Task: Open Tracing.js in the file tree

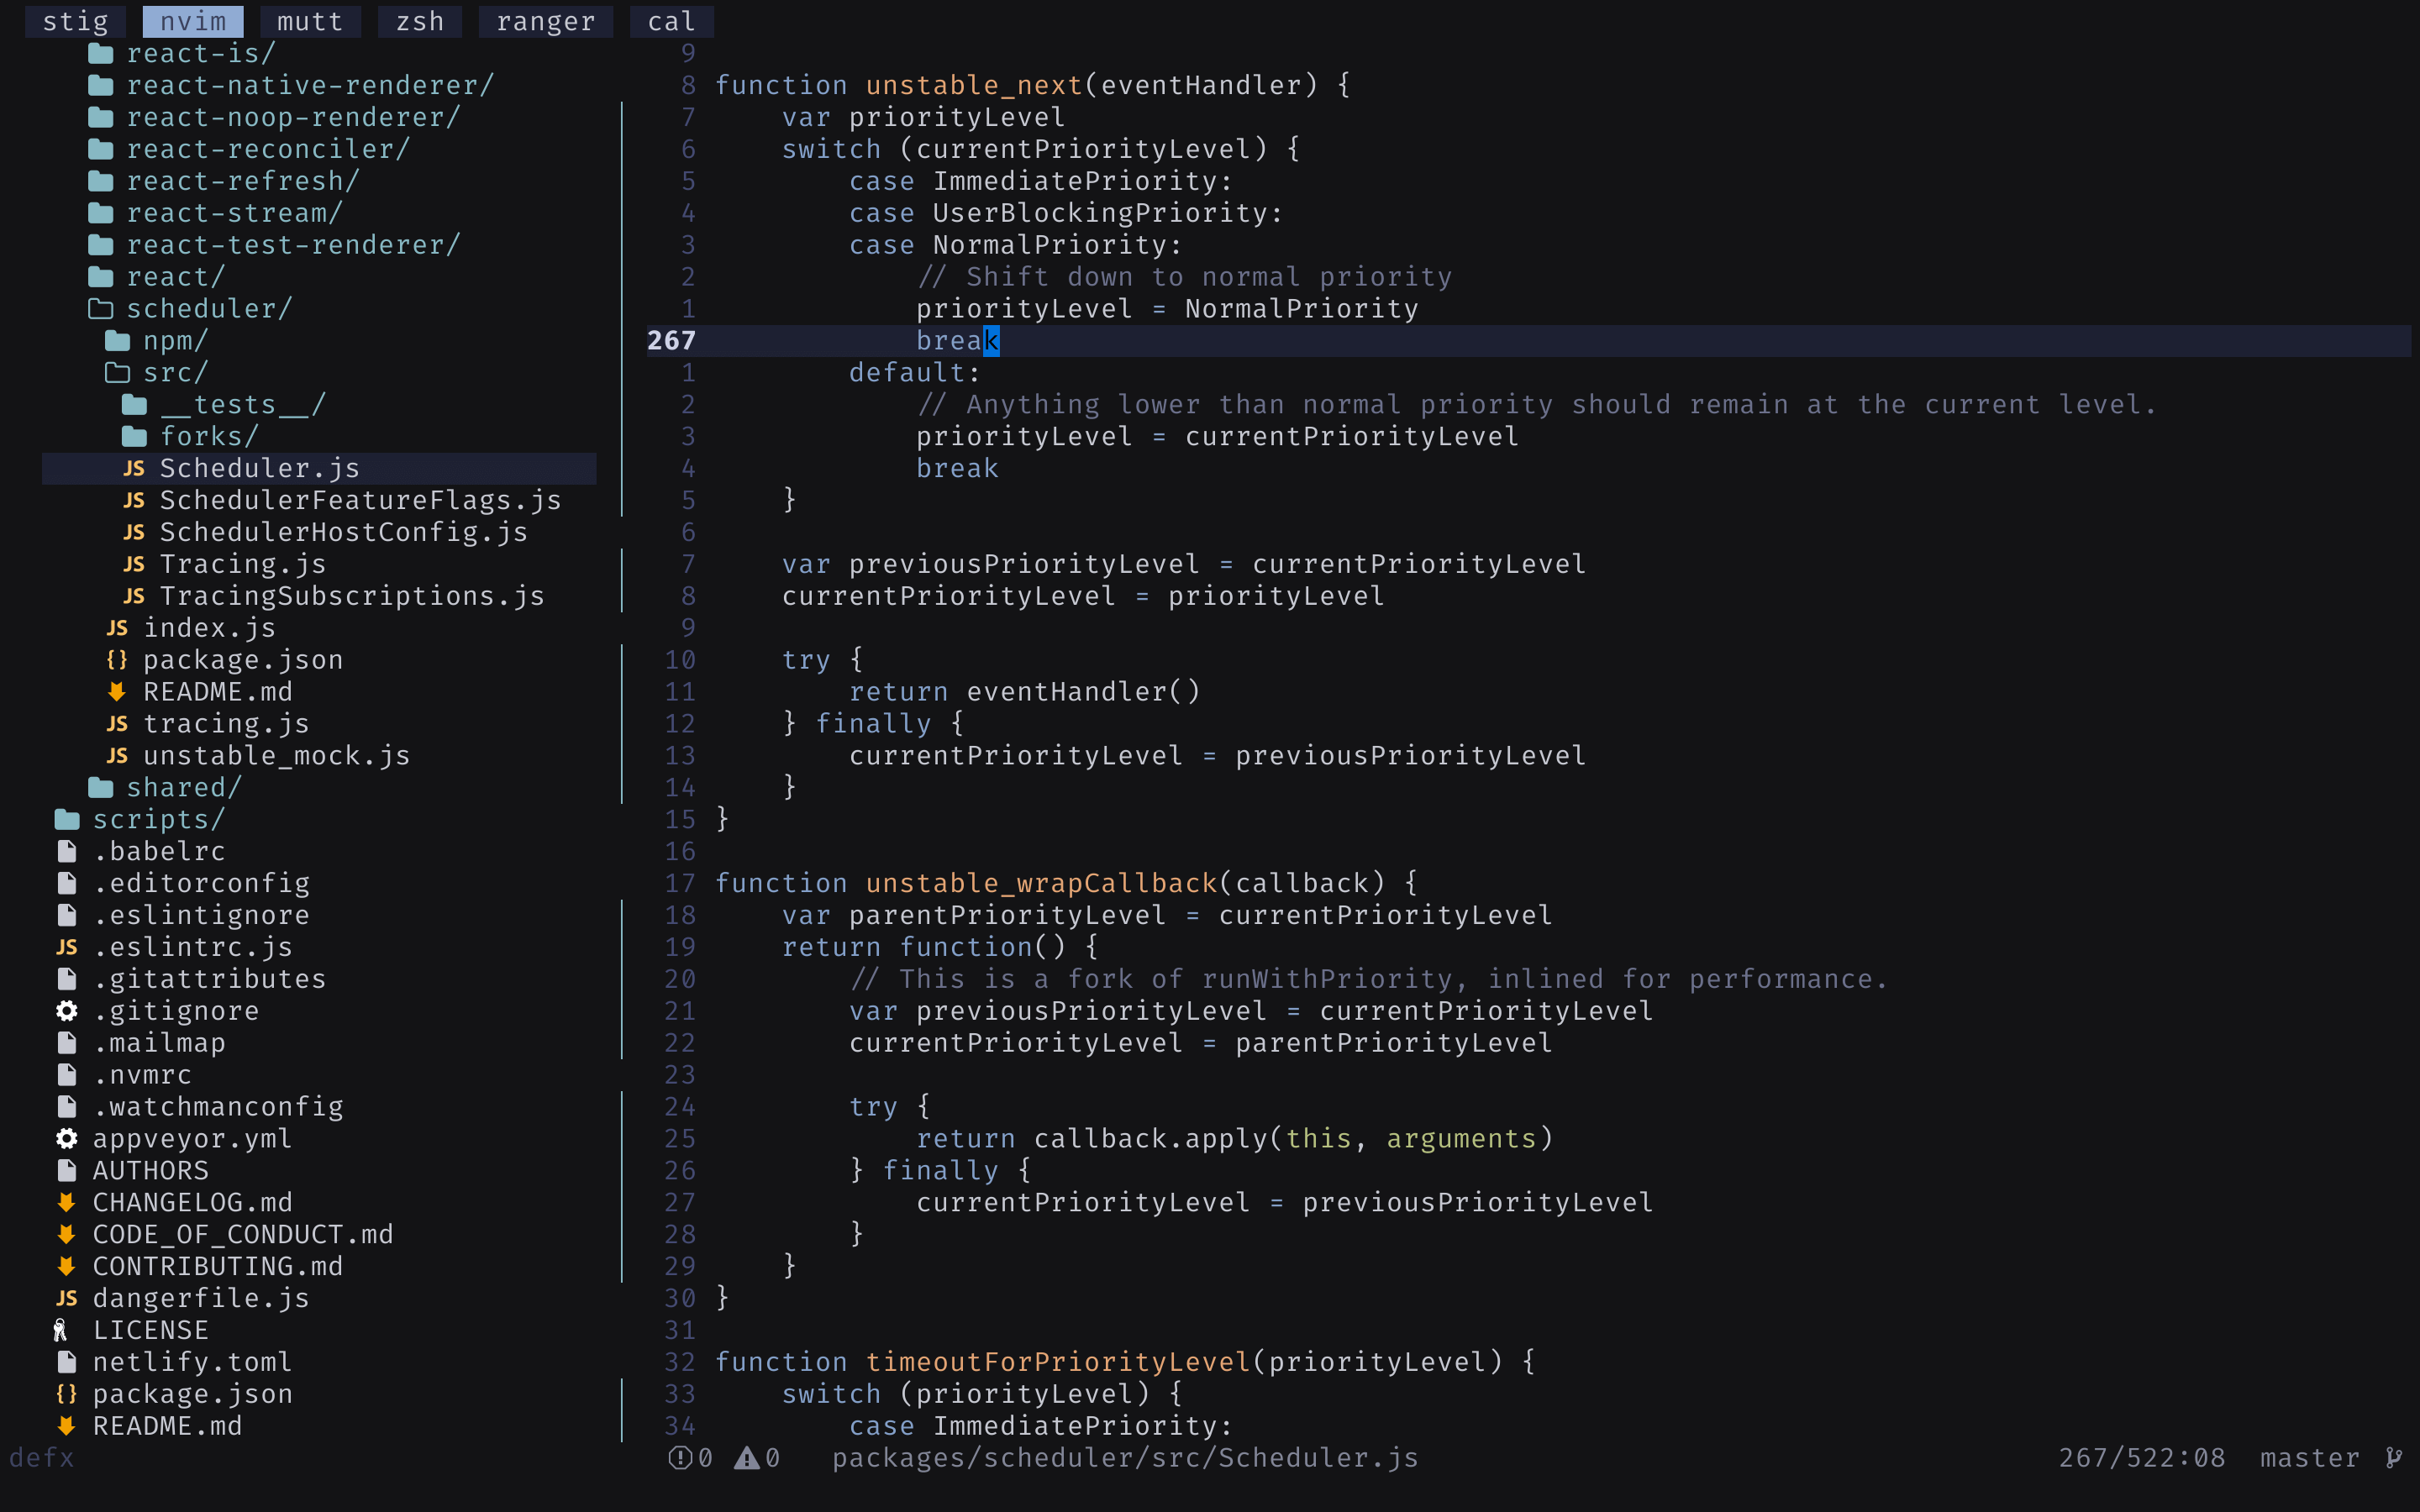Action: coord(243,564)
